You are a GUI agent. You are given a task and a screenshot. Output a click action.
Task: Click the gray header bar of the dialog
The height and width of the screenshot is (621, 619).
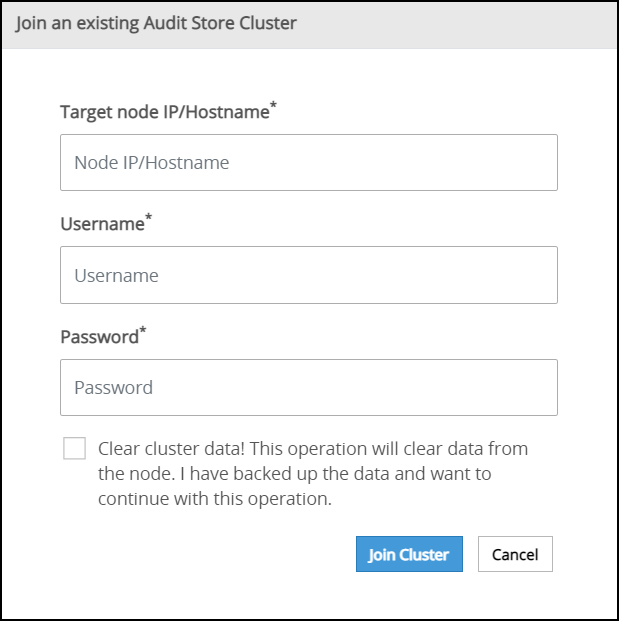(450, 23)
